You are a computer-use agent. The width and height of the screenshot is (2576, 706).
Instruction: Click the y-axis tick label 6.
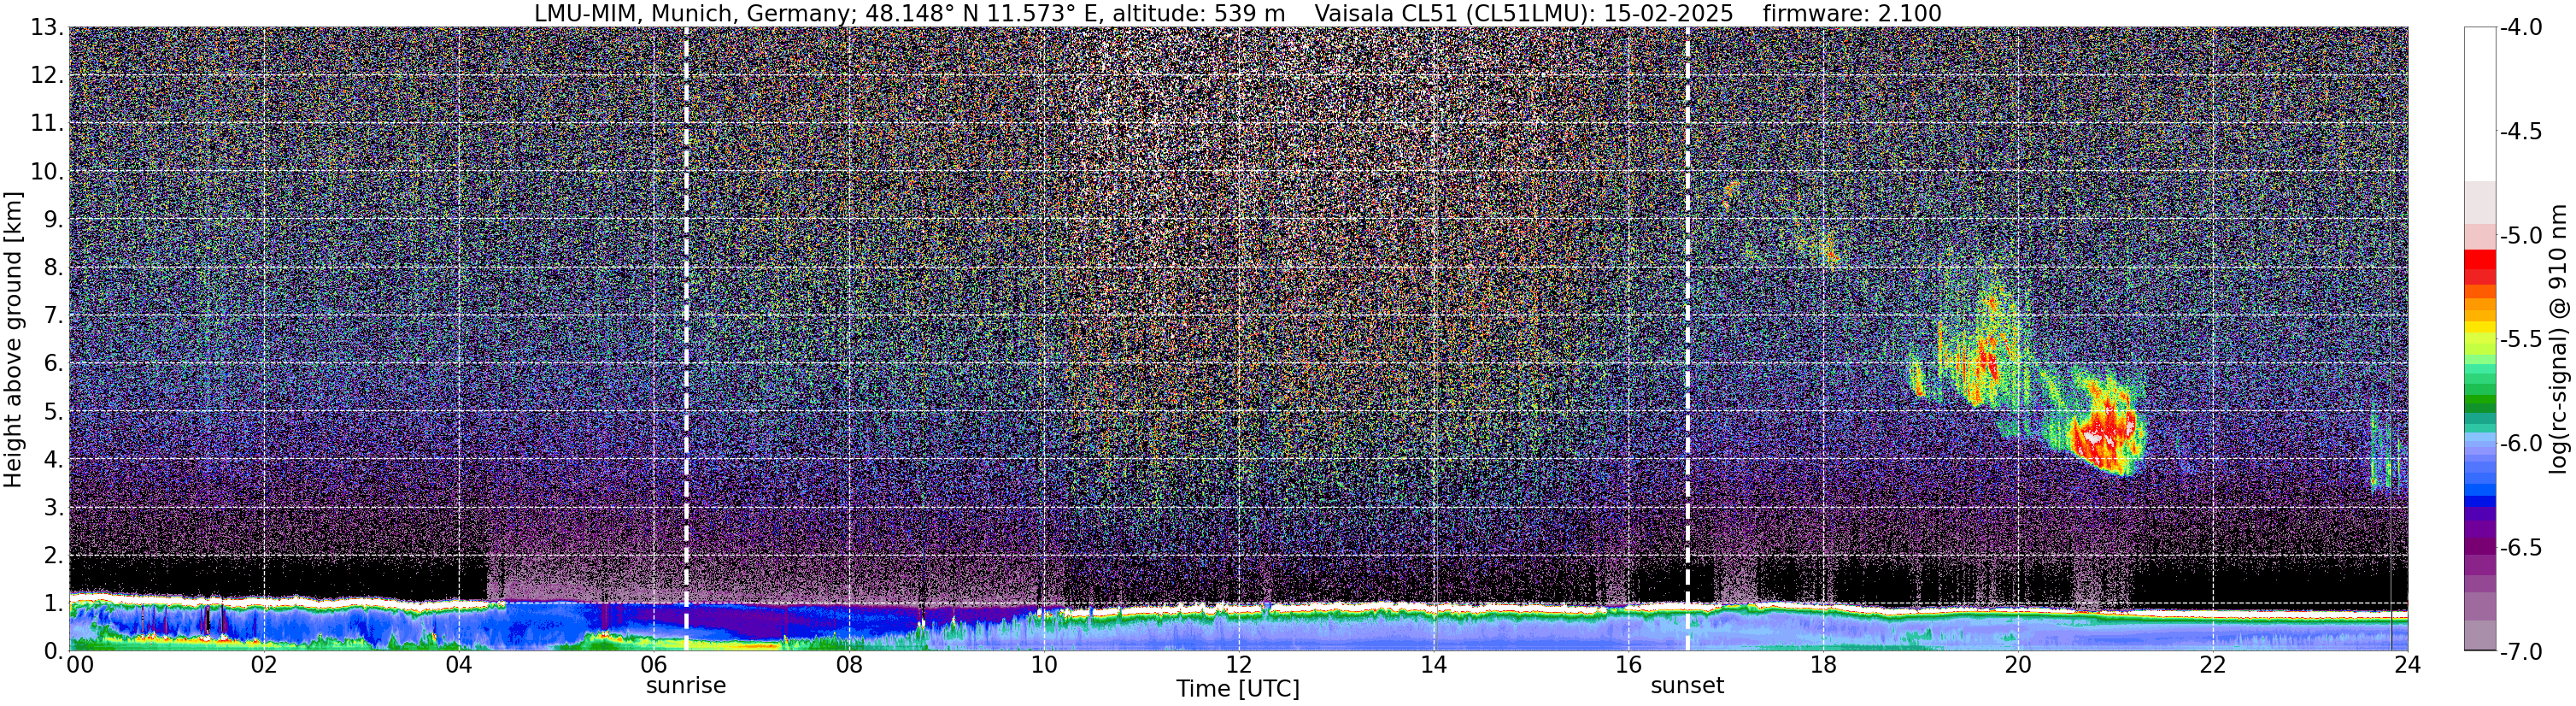[53, 364]
